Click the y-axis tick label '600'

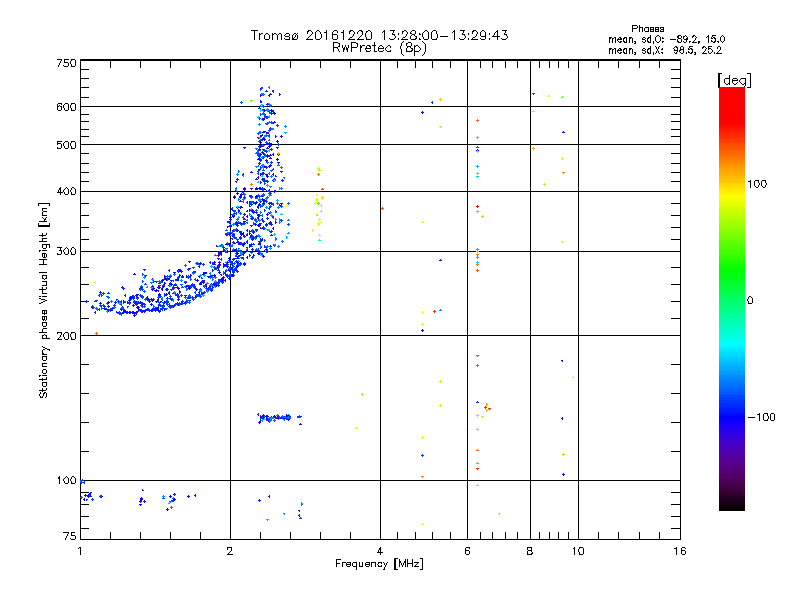[66, 107]
